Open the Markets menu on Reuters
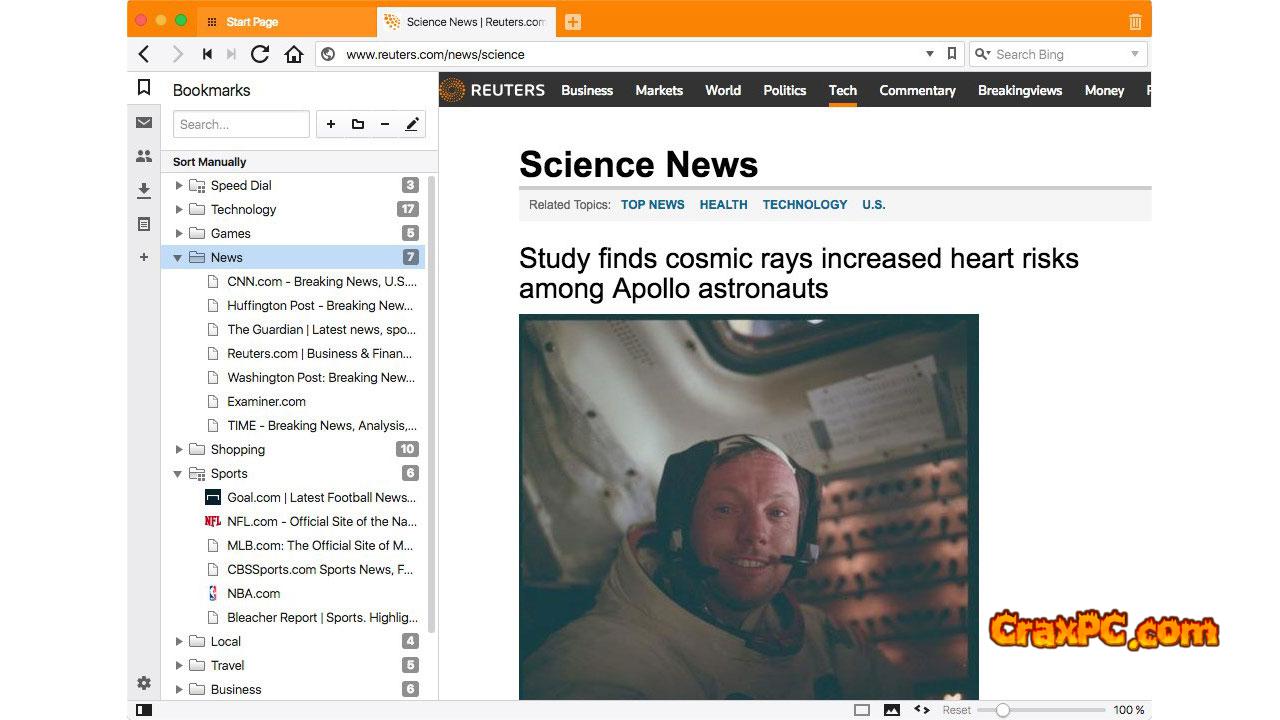 [x=659, y=90]
